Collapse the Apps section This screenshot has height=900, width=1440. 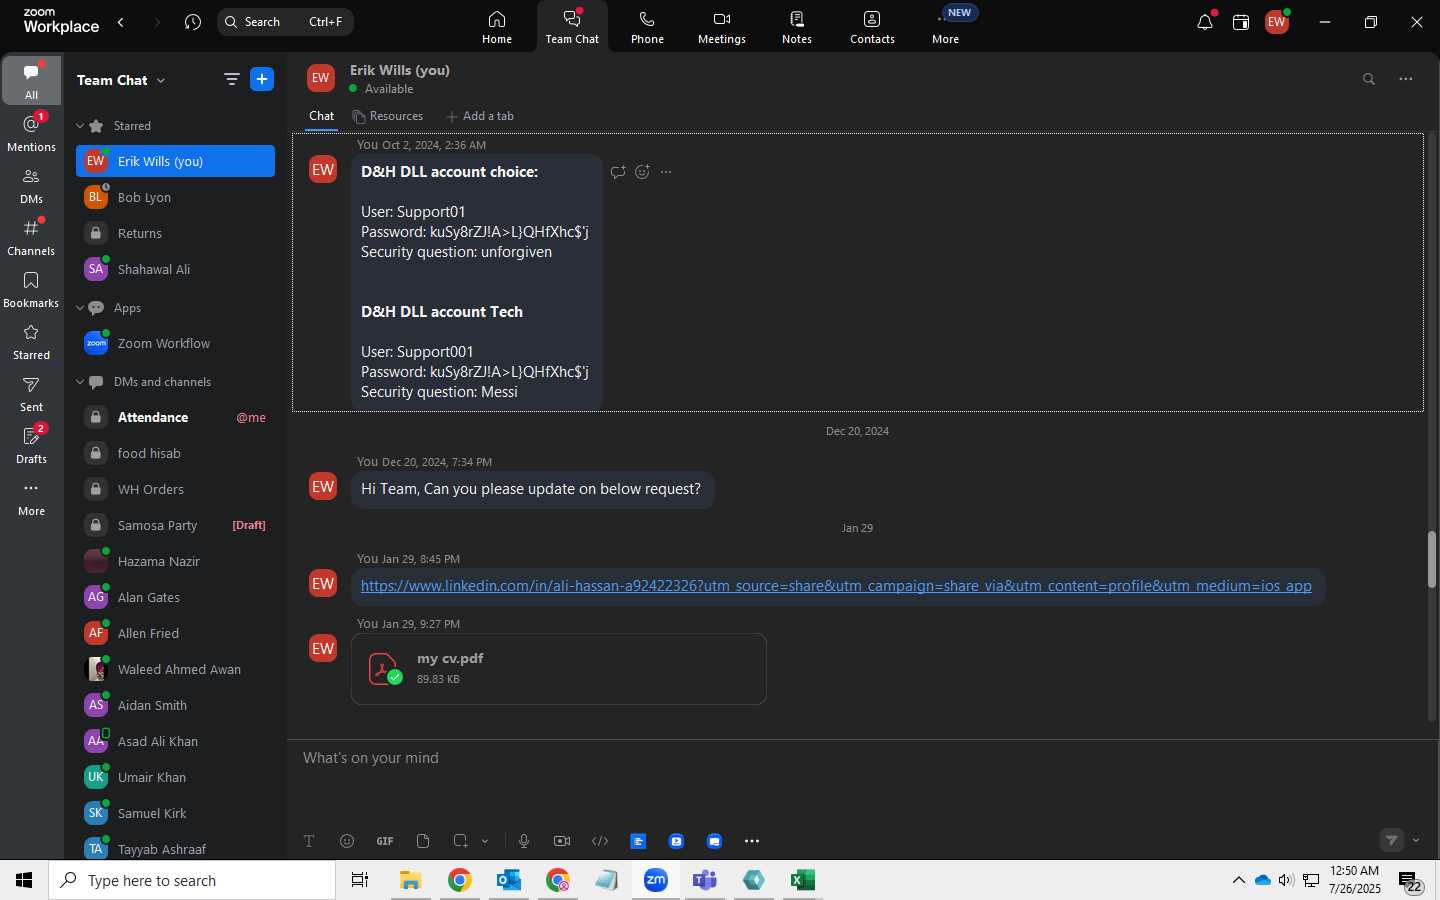coord(80,308)
